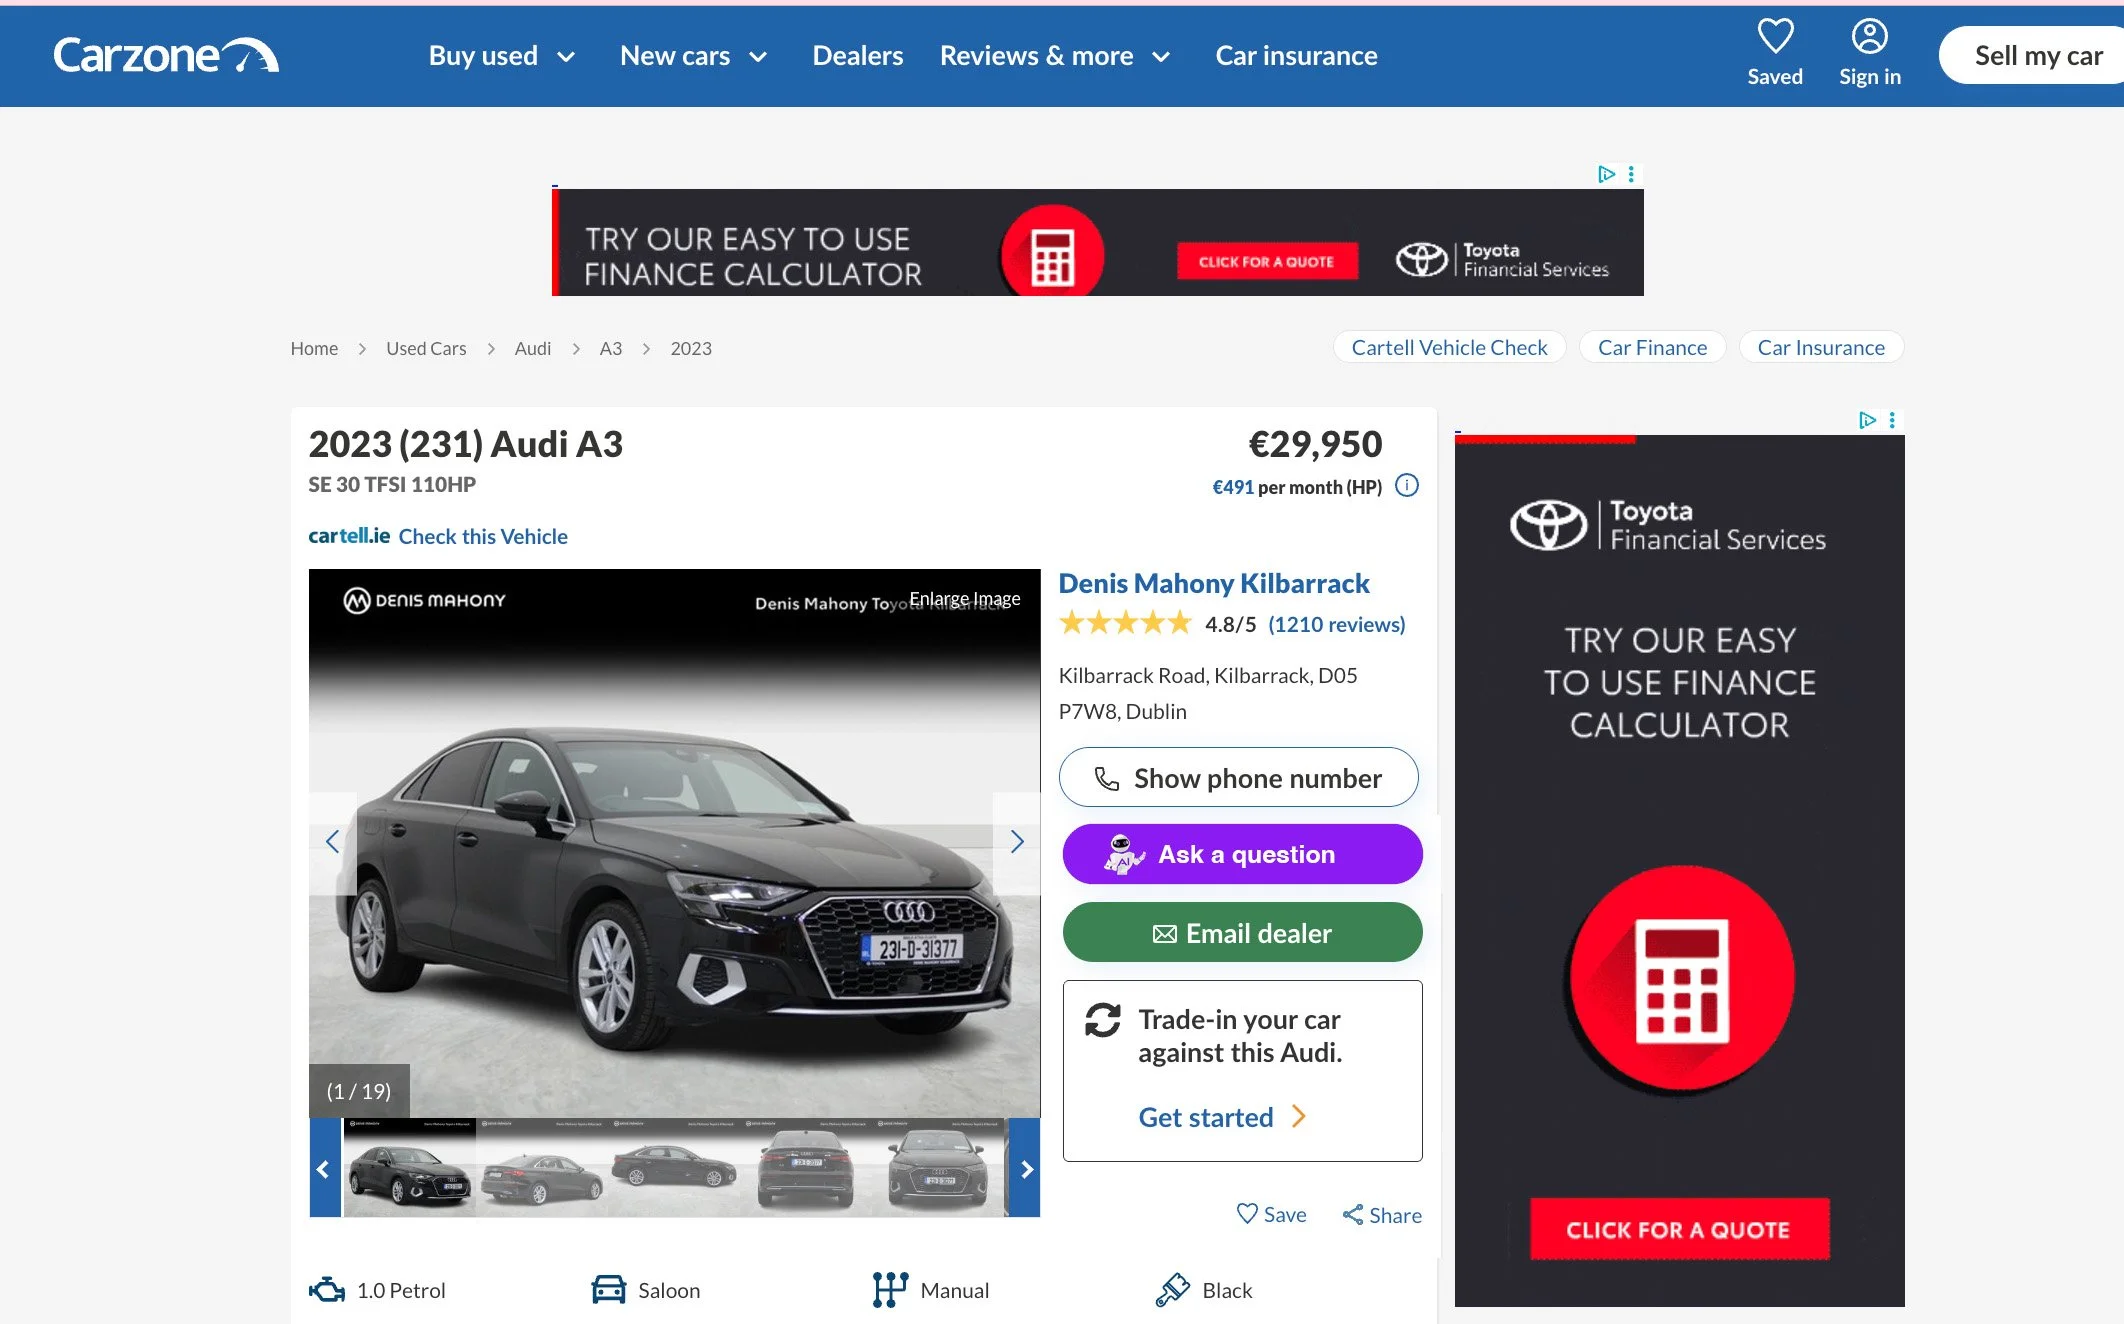Click the phone handset icon
The image size is (2124, 1324).
click(x=1107, y=778)
